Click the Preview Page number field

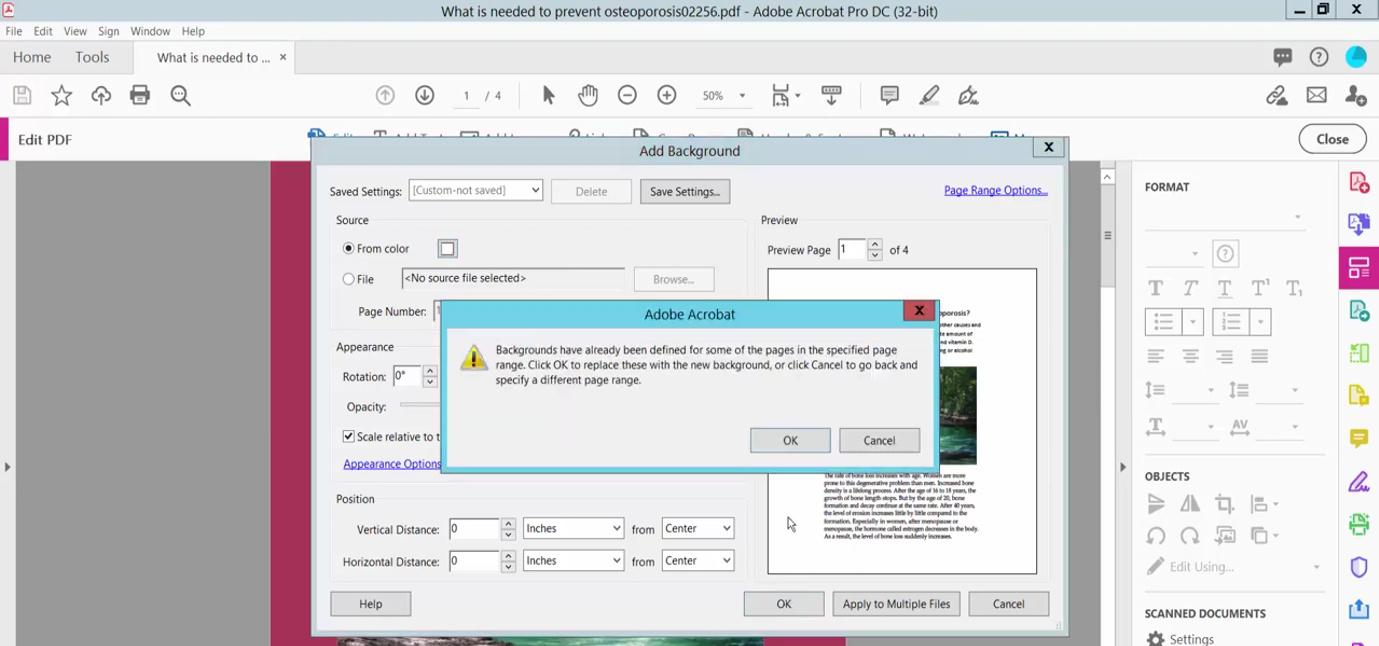852,249
